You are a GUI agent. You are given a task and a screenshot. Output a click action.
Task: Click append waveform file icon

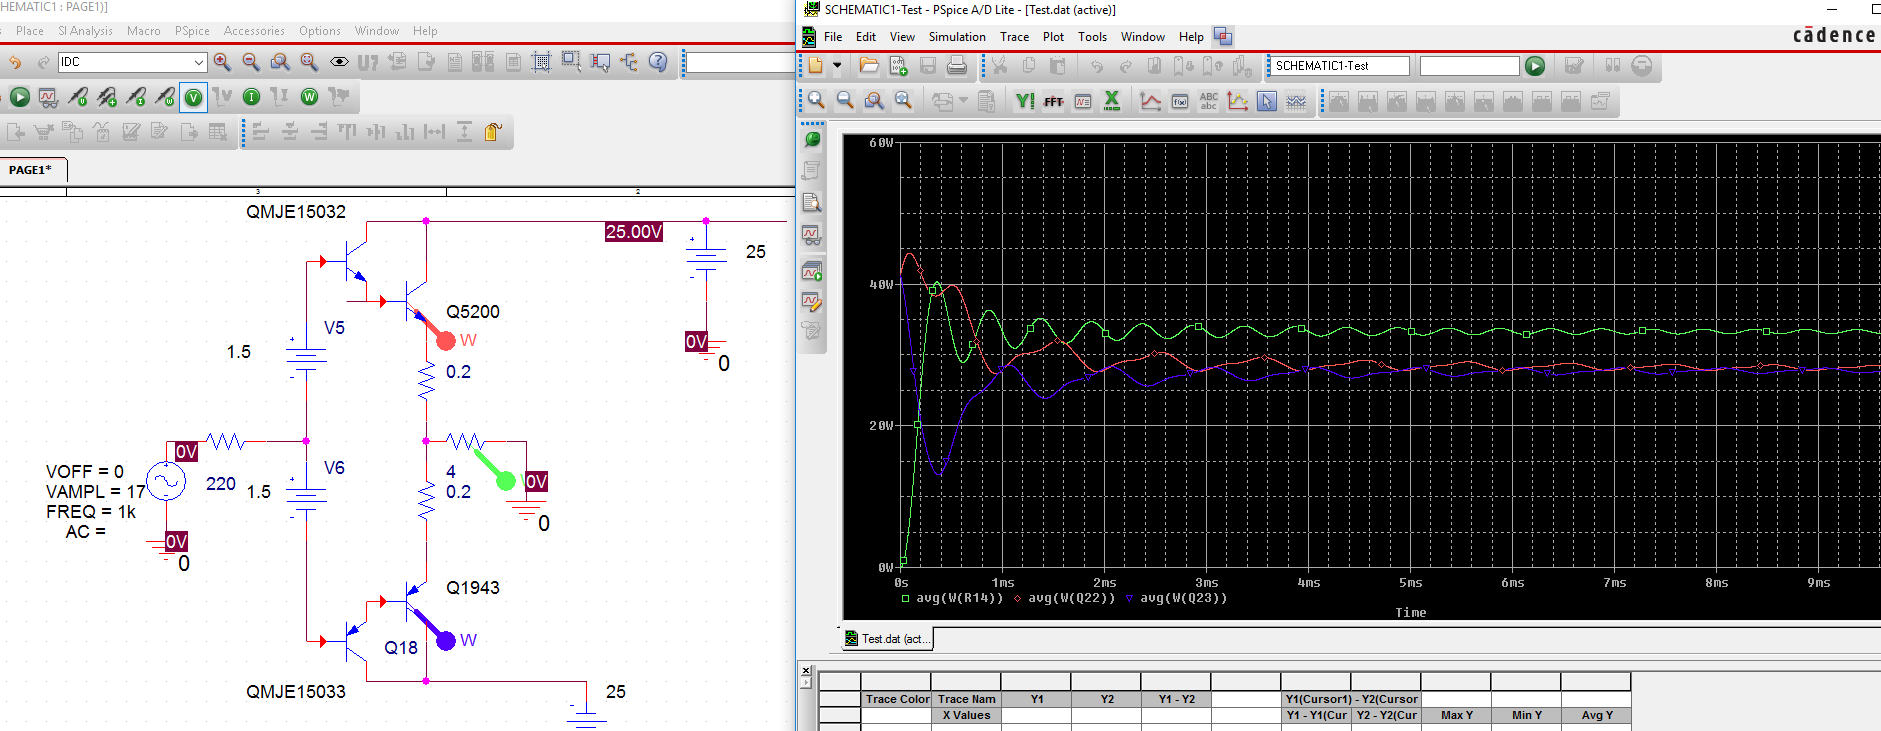pos(898,66)
